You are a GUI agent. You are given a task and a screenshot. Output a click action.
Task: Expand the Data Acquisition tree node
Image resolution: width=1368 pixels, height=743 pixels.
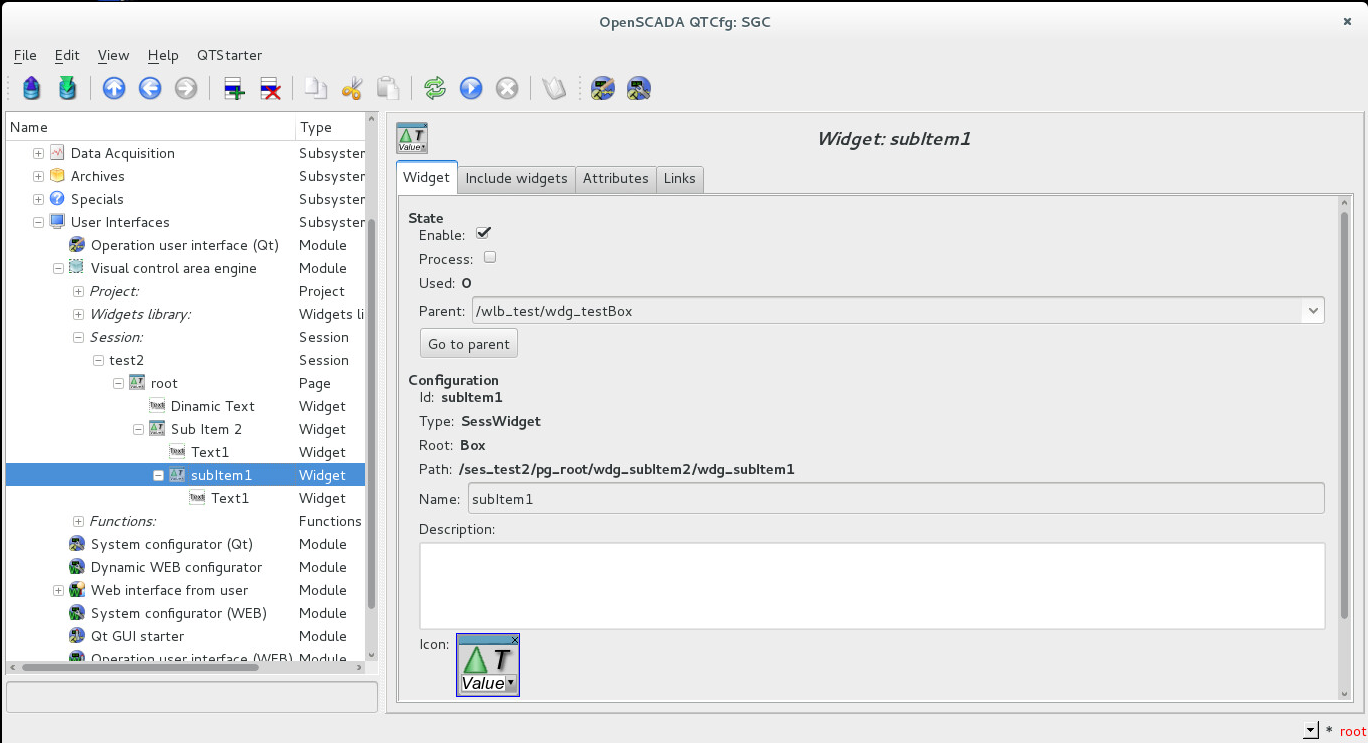point(38,153)
